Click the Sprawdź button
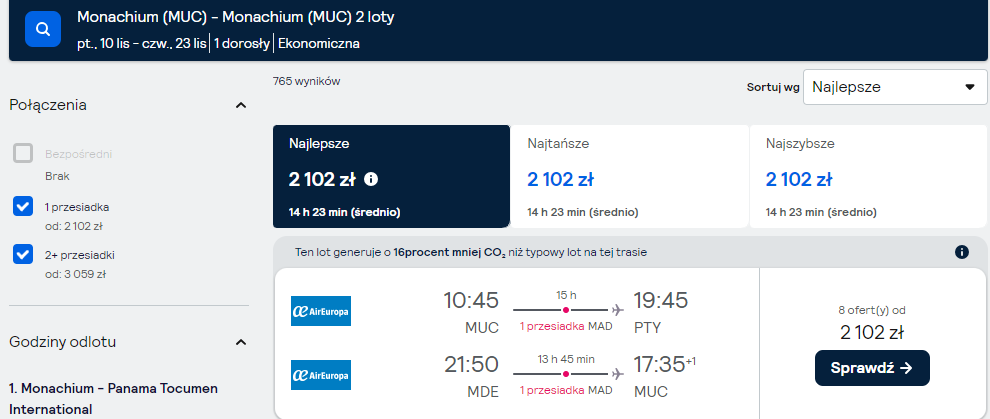 click(x=872, y=368)
